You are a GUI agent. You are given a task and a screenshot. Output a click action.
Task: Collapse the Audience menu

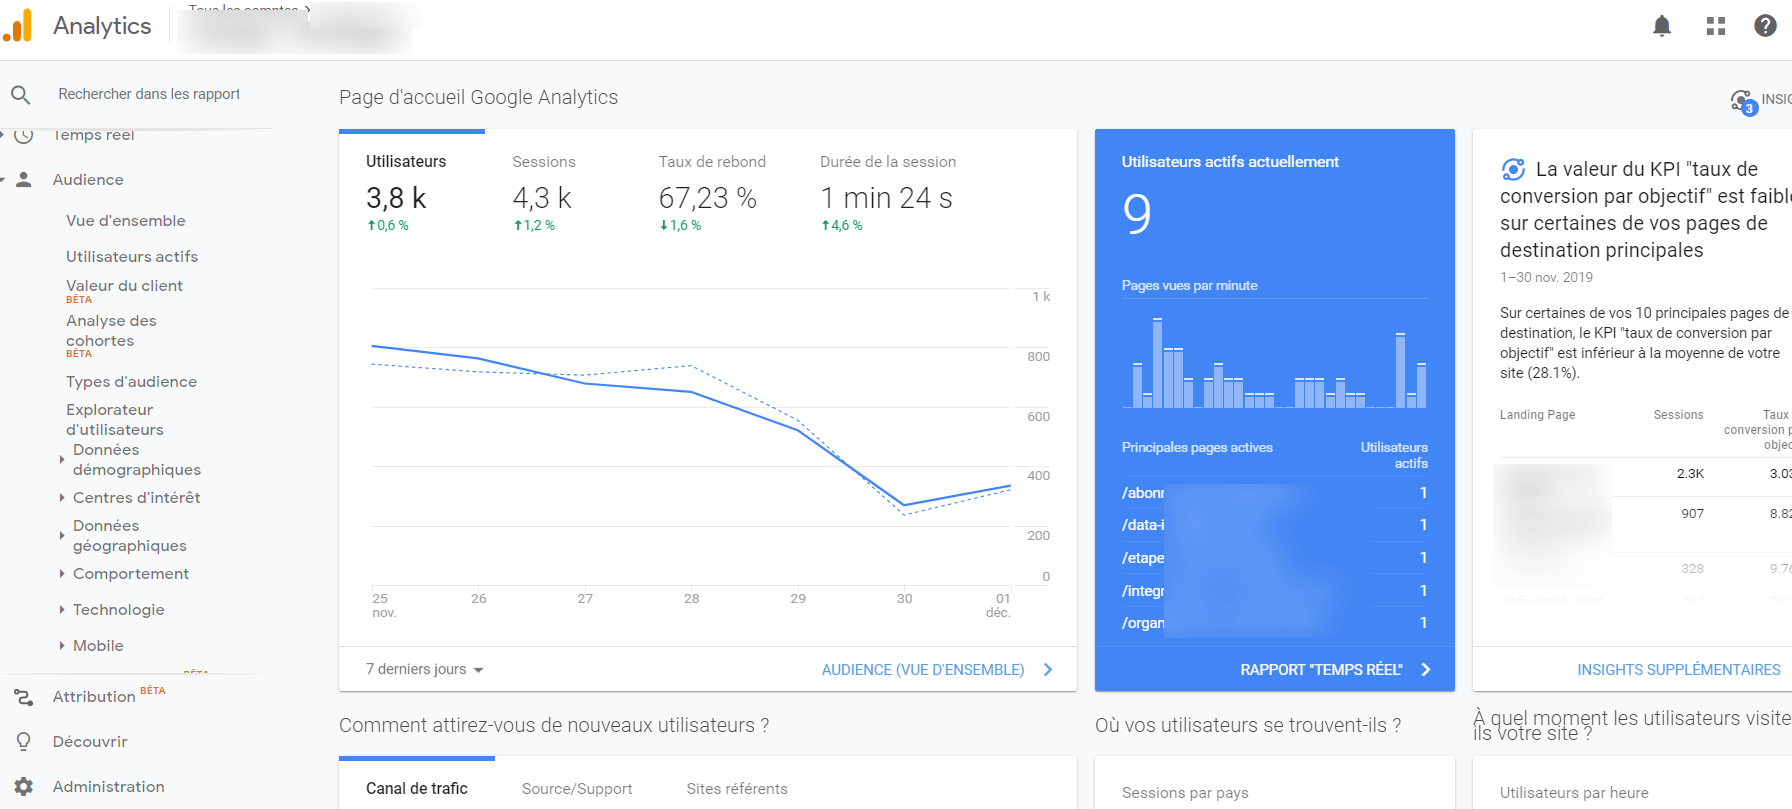pyautogui.click(x=3, y=180)
